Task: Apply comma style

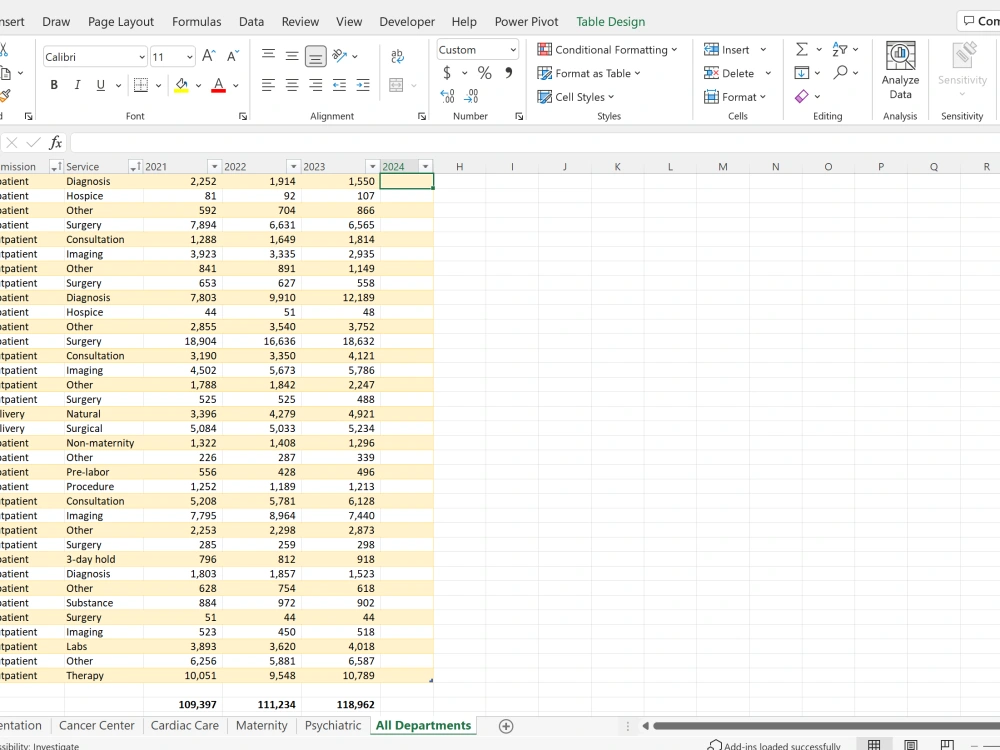Action: pos(508,73)
